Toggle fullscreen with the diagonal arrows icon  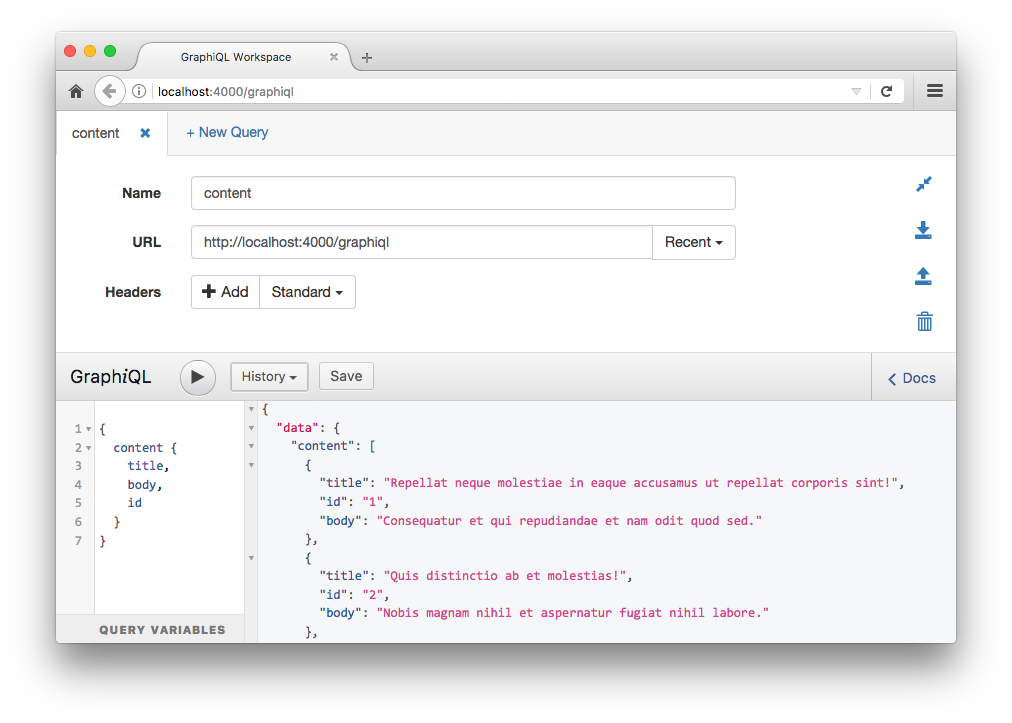[x=923, y=184]
